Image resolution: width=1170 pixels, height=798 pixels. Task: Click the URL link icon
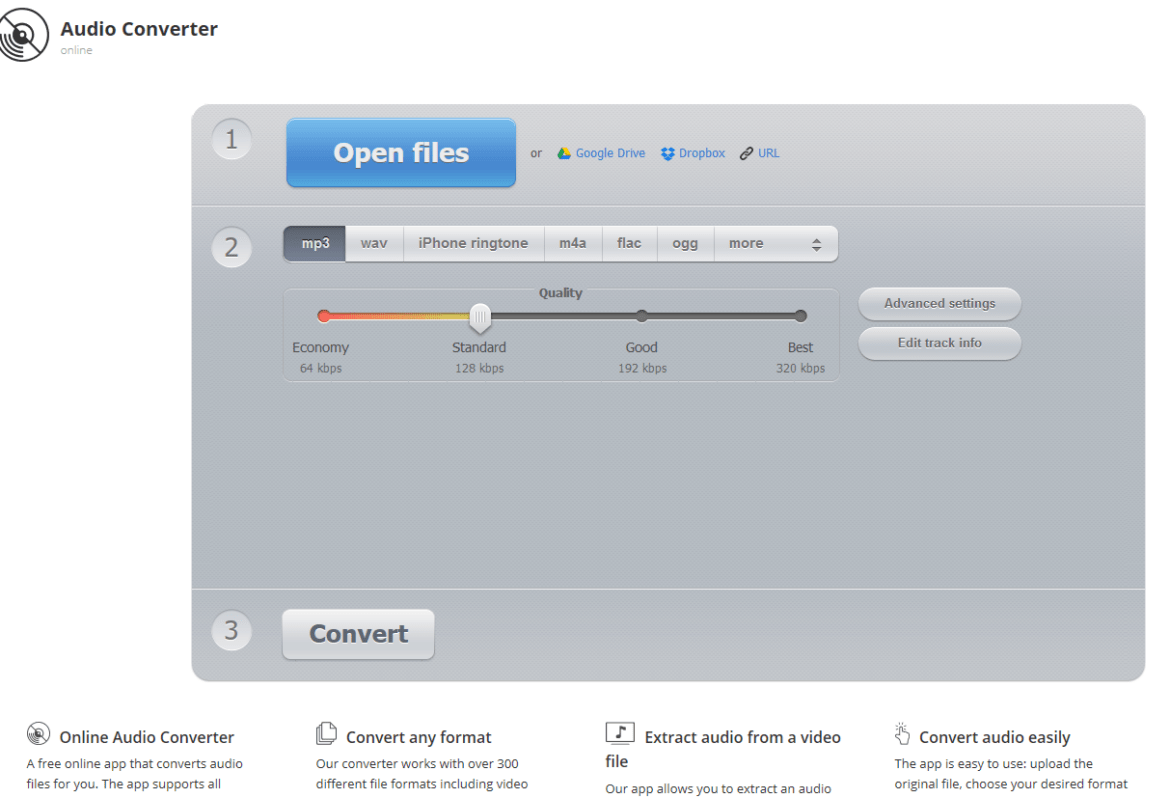click(x=746, y=152)
